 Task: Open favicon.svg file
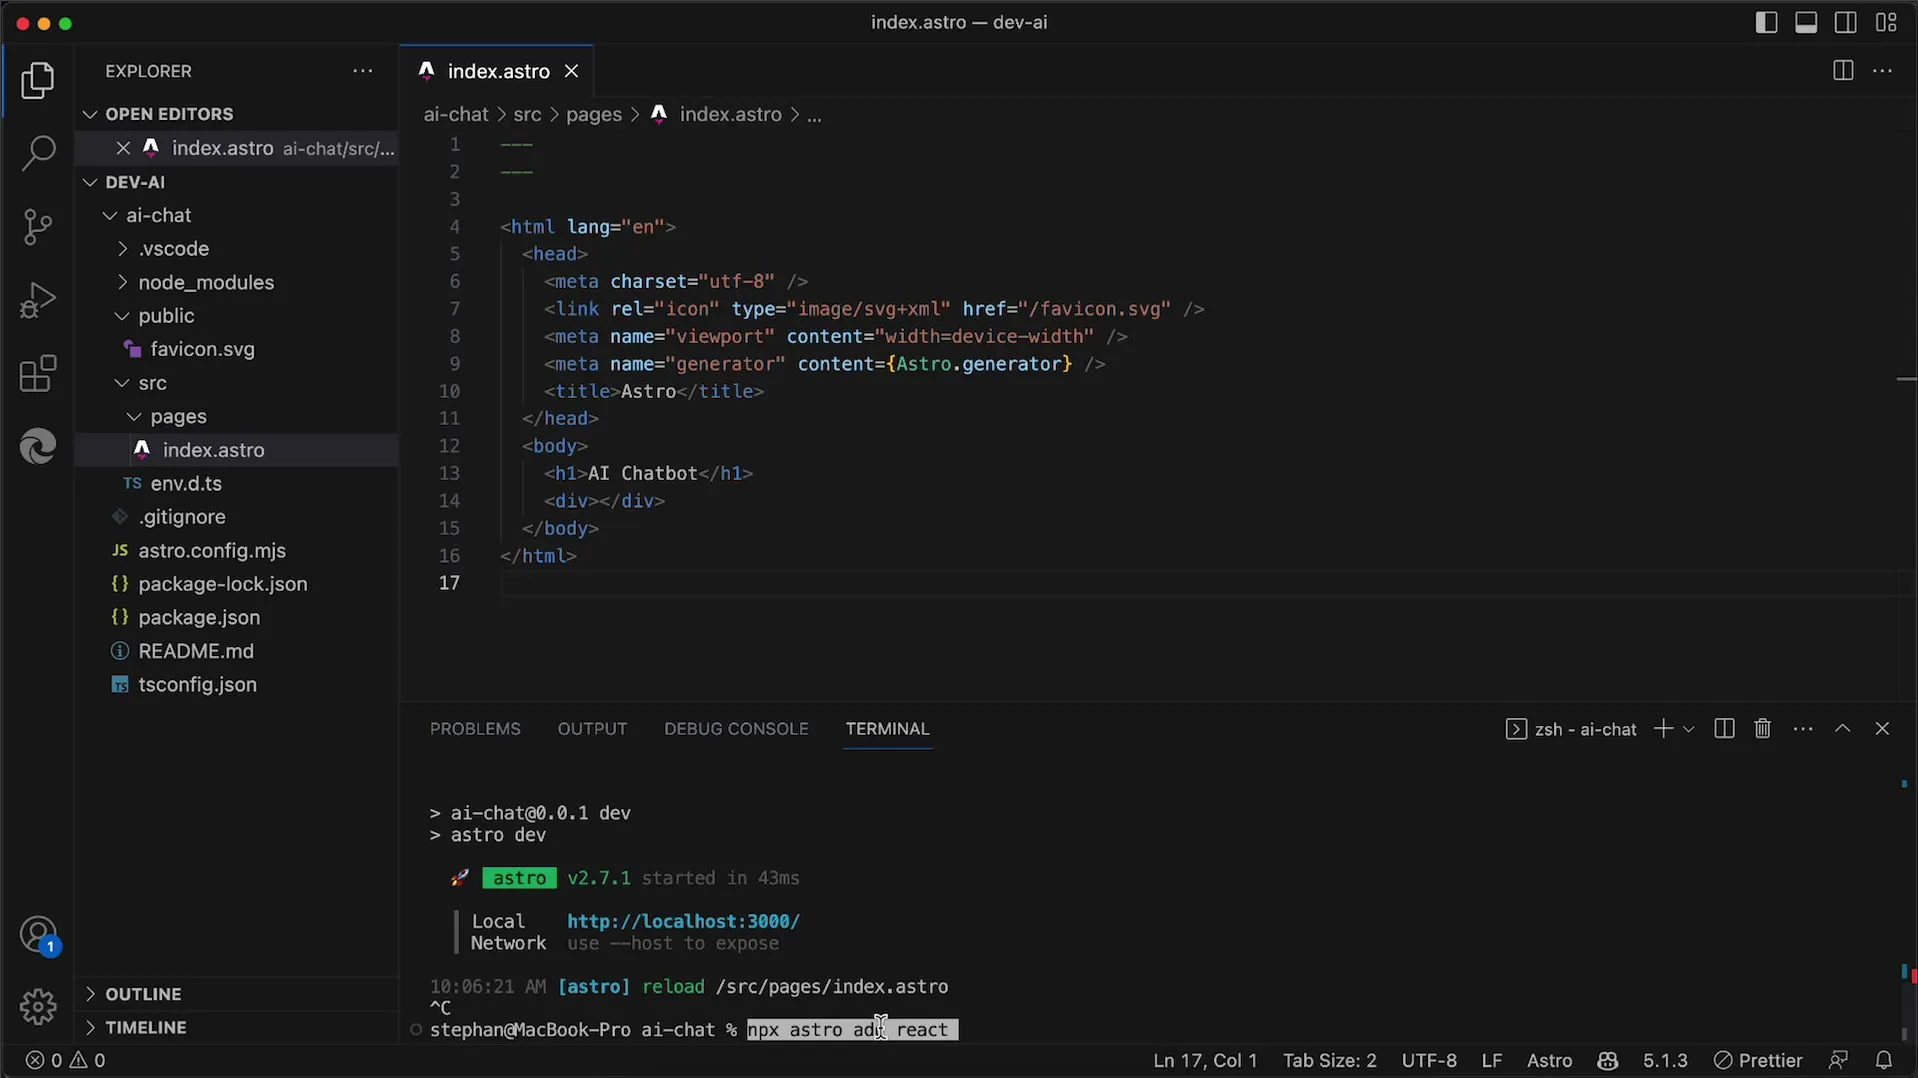[236, 350]
